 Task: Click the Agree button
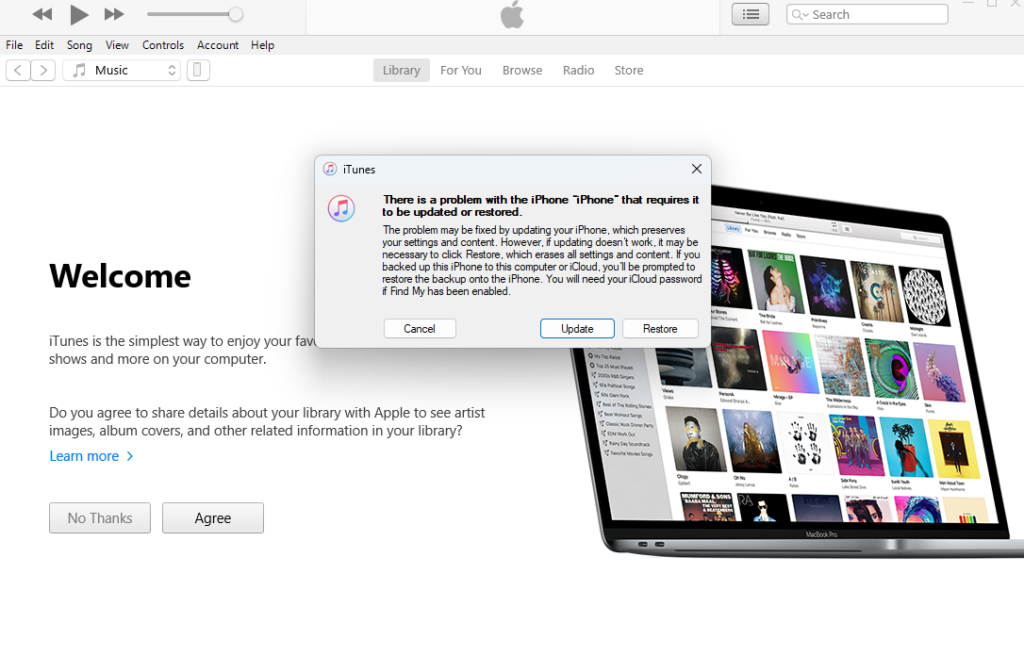tap(213, 518)
